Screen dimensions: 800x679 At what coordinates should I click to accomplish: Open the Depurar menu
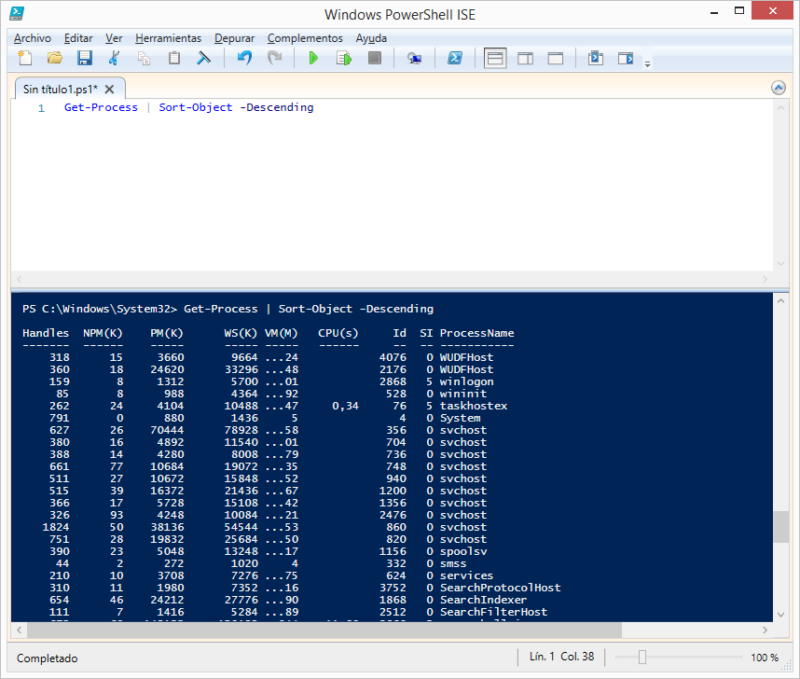(x=234, y=38)
